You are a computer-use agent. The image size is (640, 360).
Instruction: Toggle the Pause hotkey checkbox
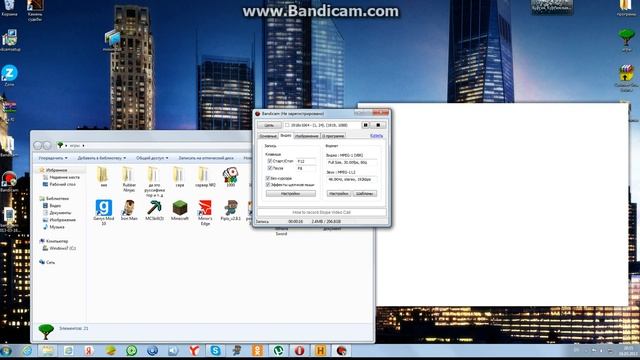click(x=269, y=168)
